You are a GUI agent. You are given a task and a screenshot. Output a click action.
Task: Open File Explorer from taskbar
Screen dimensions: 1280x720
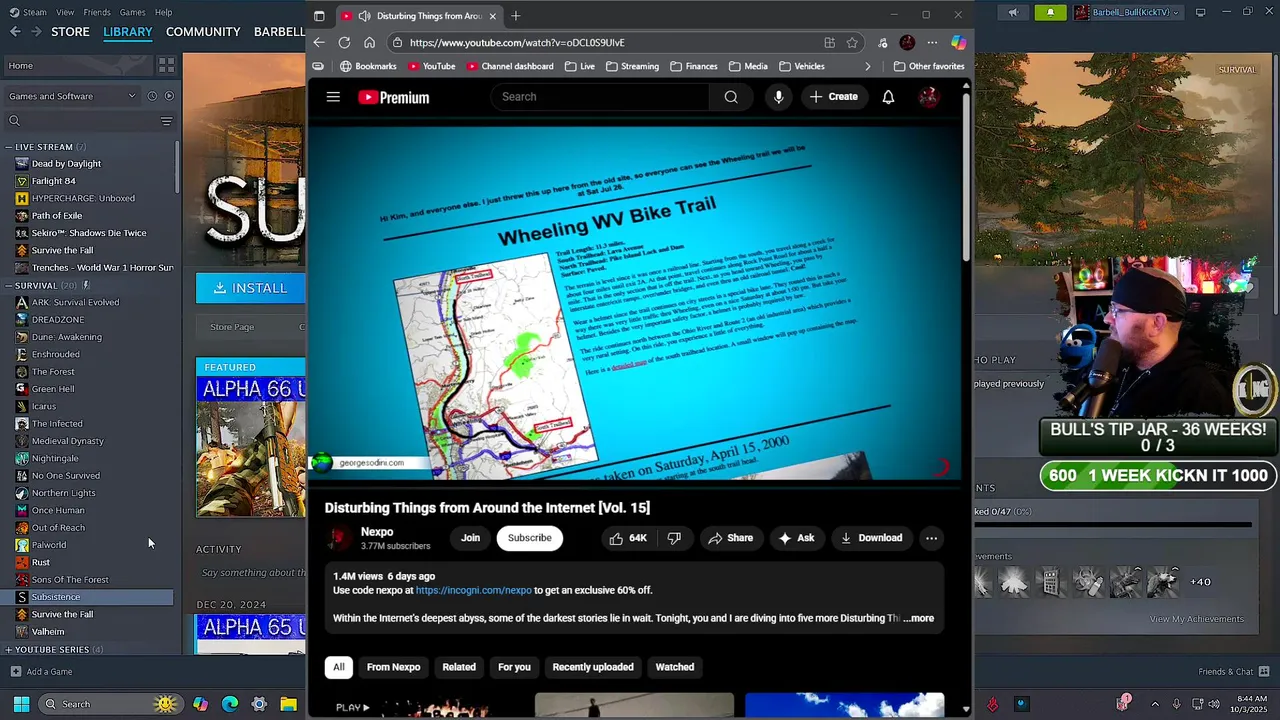pos(288,704)
